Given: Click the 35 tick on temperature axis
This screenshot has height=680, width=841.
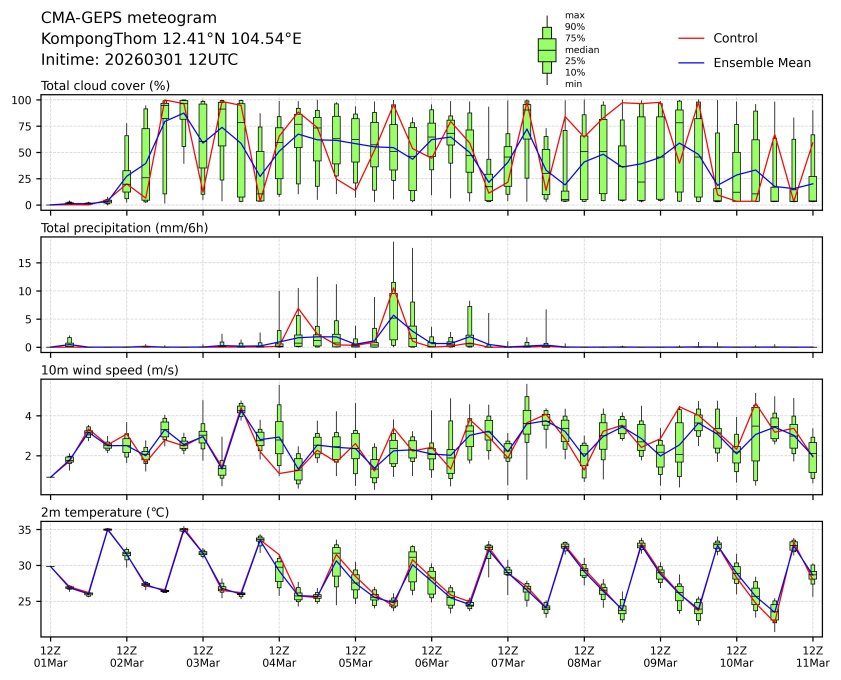Looking at the screenshot, I should point(29,530).
